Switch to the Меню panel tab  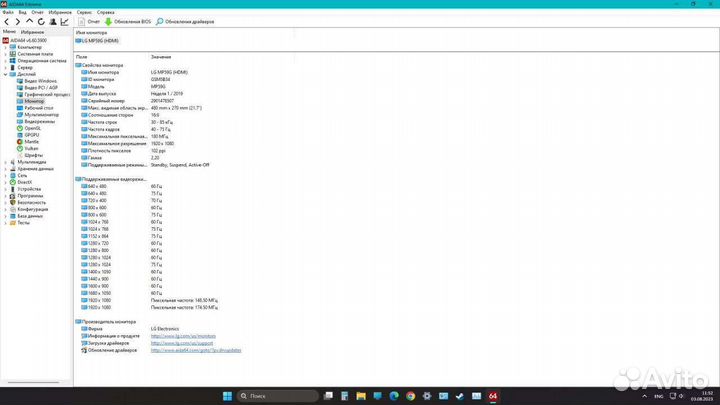[9, 32]
